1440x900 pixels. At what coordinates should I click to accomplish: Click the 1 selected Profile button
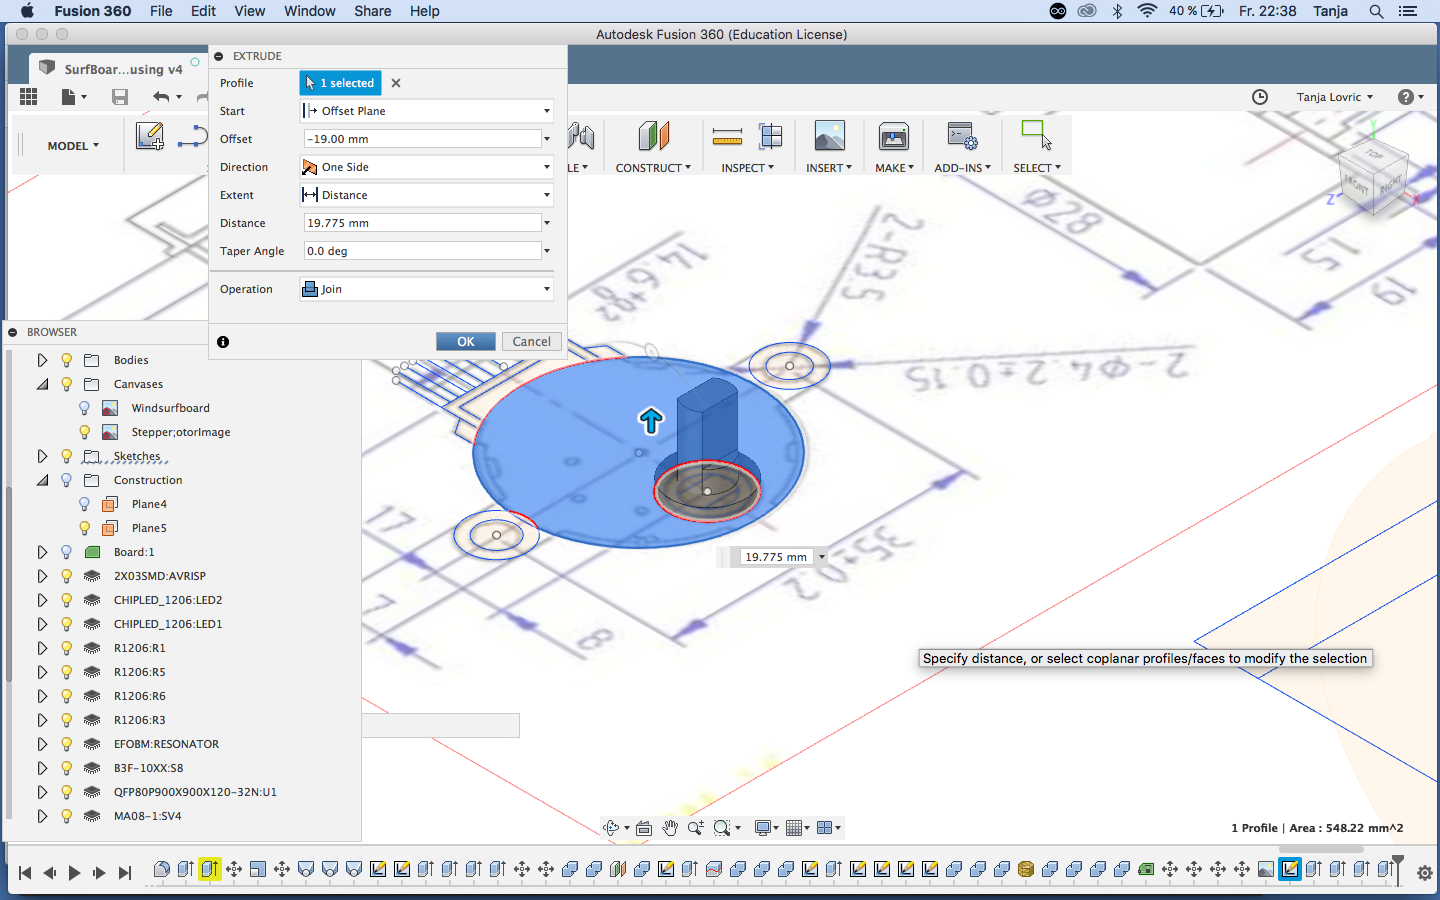pyautogui.click(x=340, y=83)
